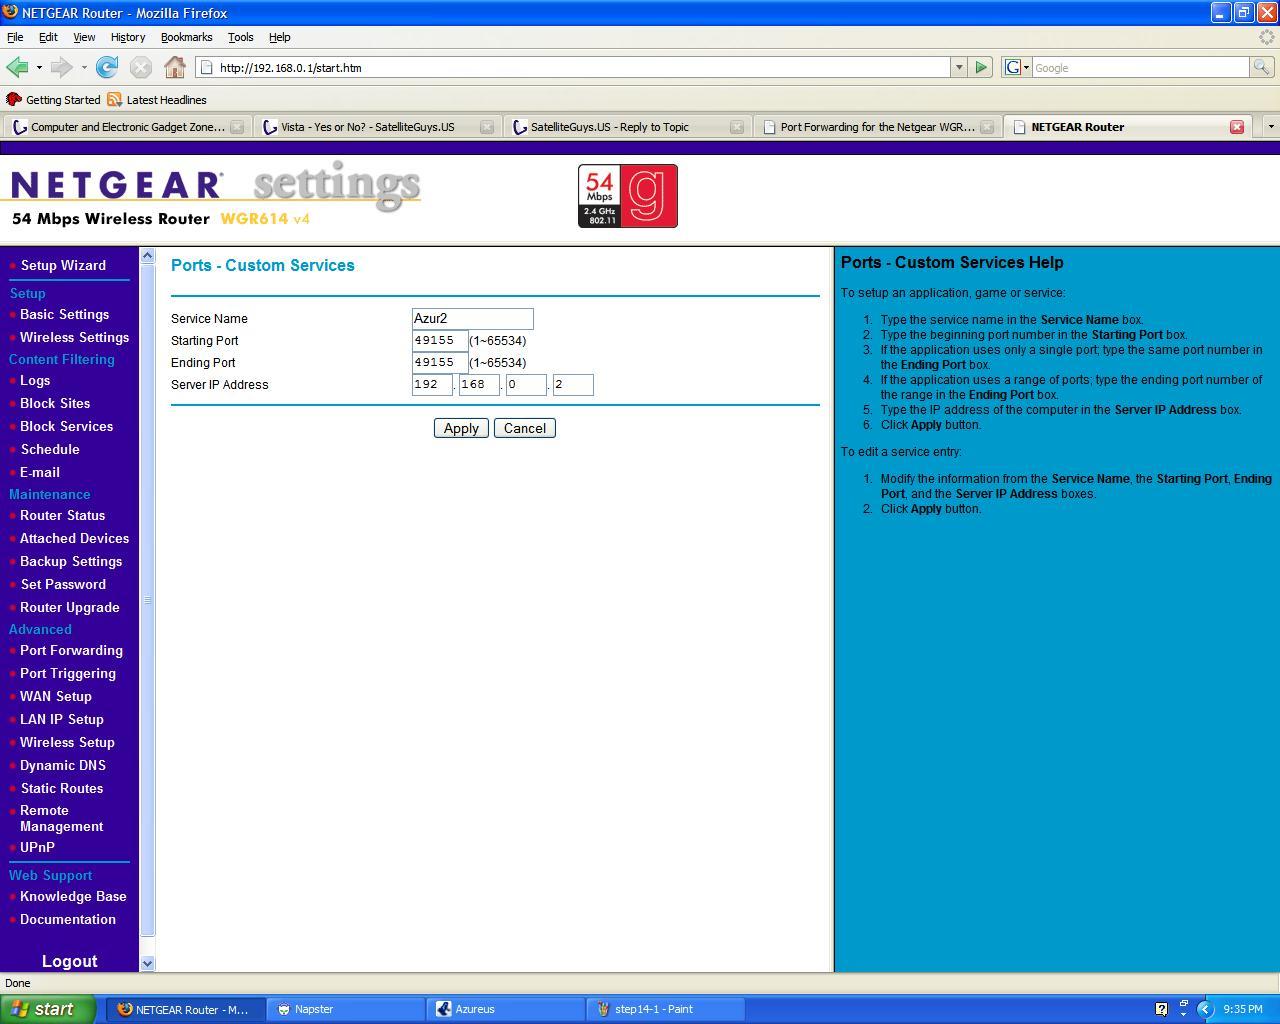This screenshot has width=1280, height=1024.
Task: Open the File menu
Action: click(x=15, y=37)
